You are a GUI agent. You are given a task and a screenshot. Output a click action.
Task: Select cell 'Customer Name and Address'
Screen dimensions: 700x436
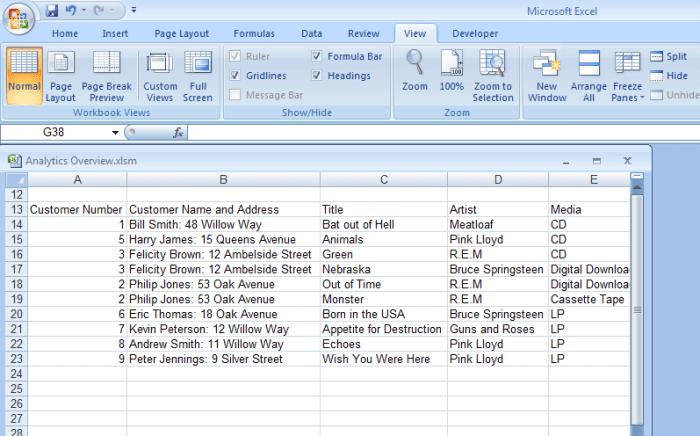pos(223,210)
